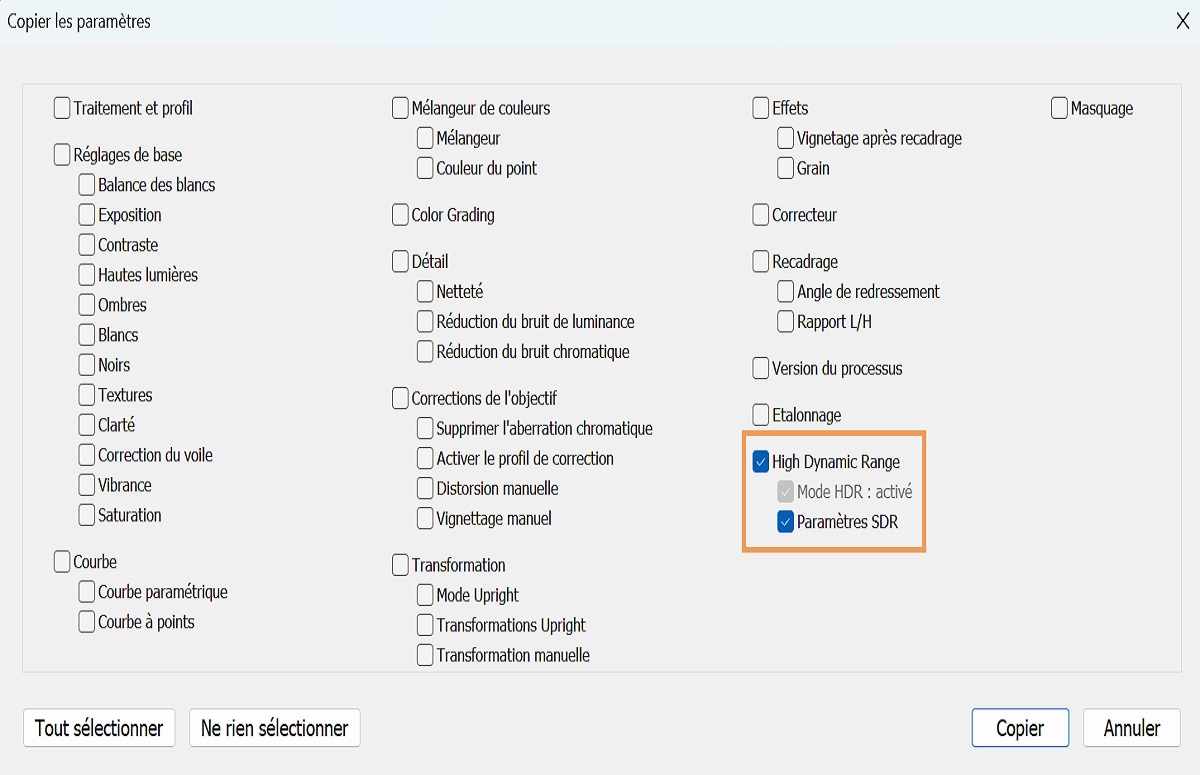
Task: Enable Correction du voile
Action: 86,455
